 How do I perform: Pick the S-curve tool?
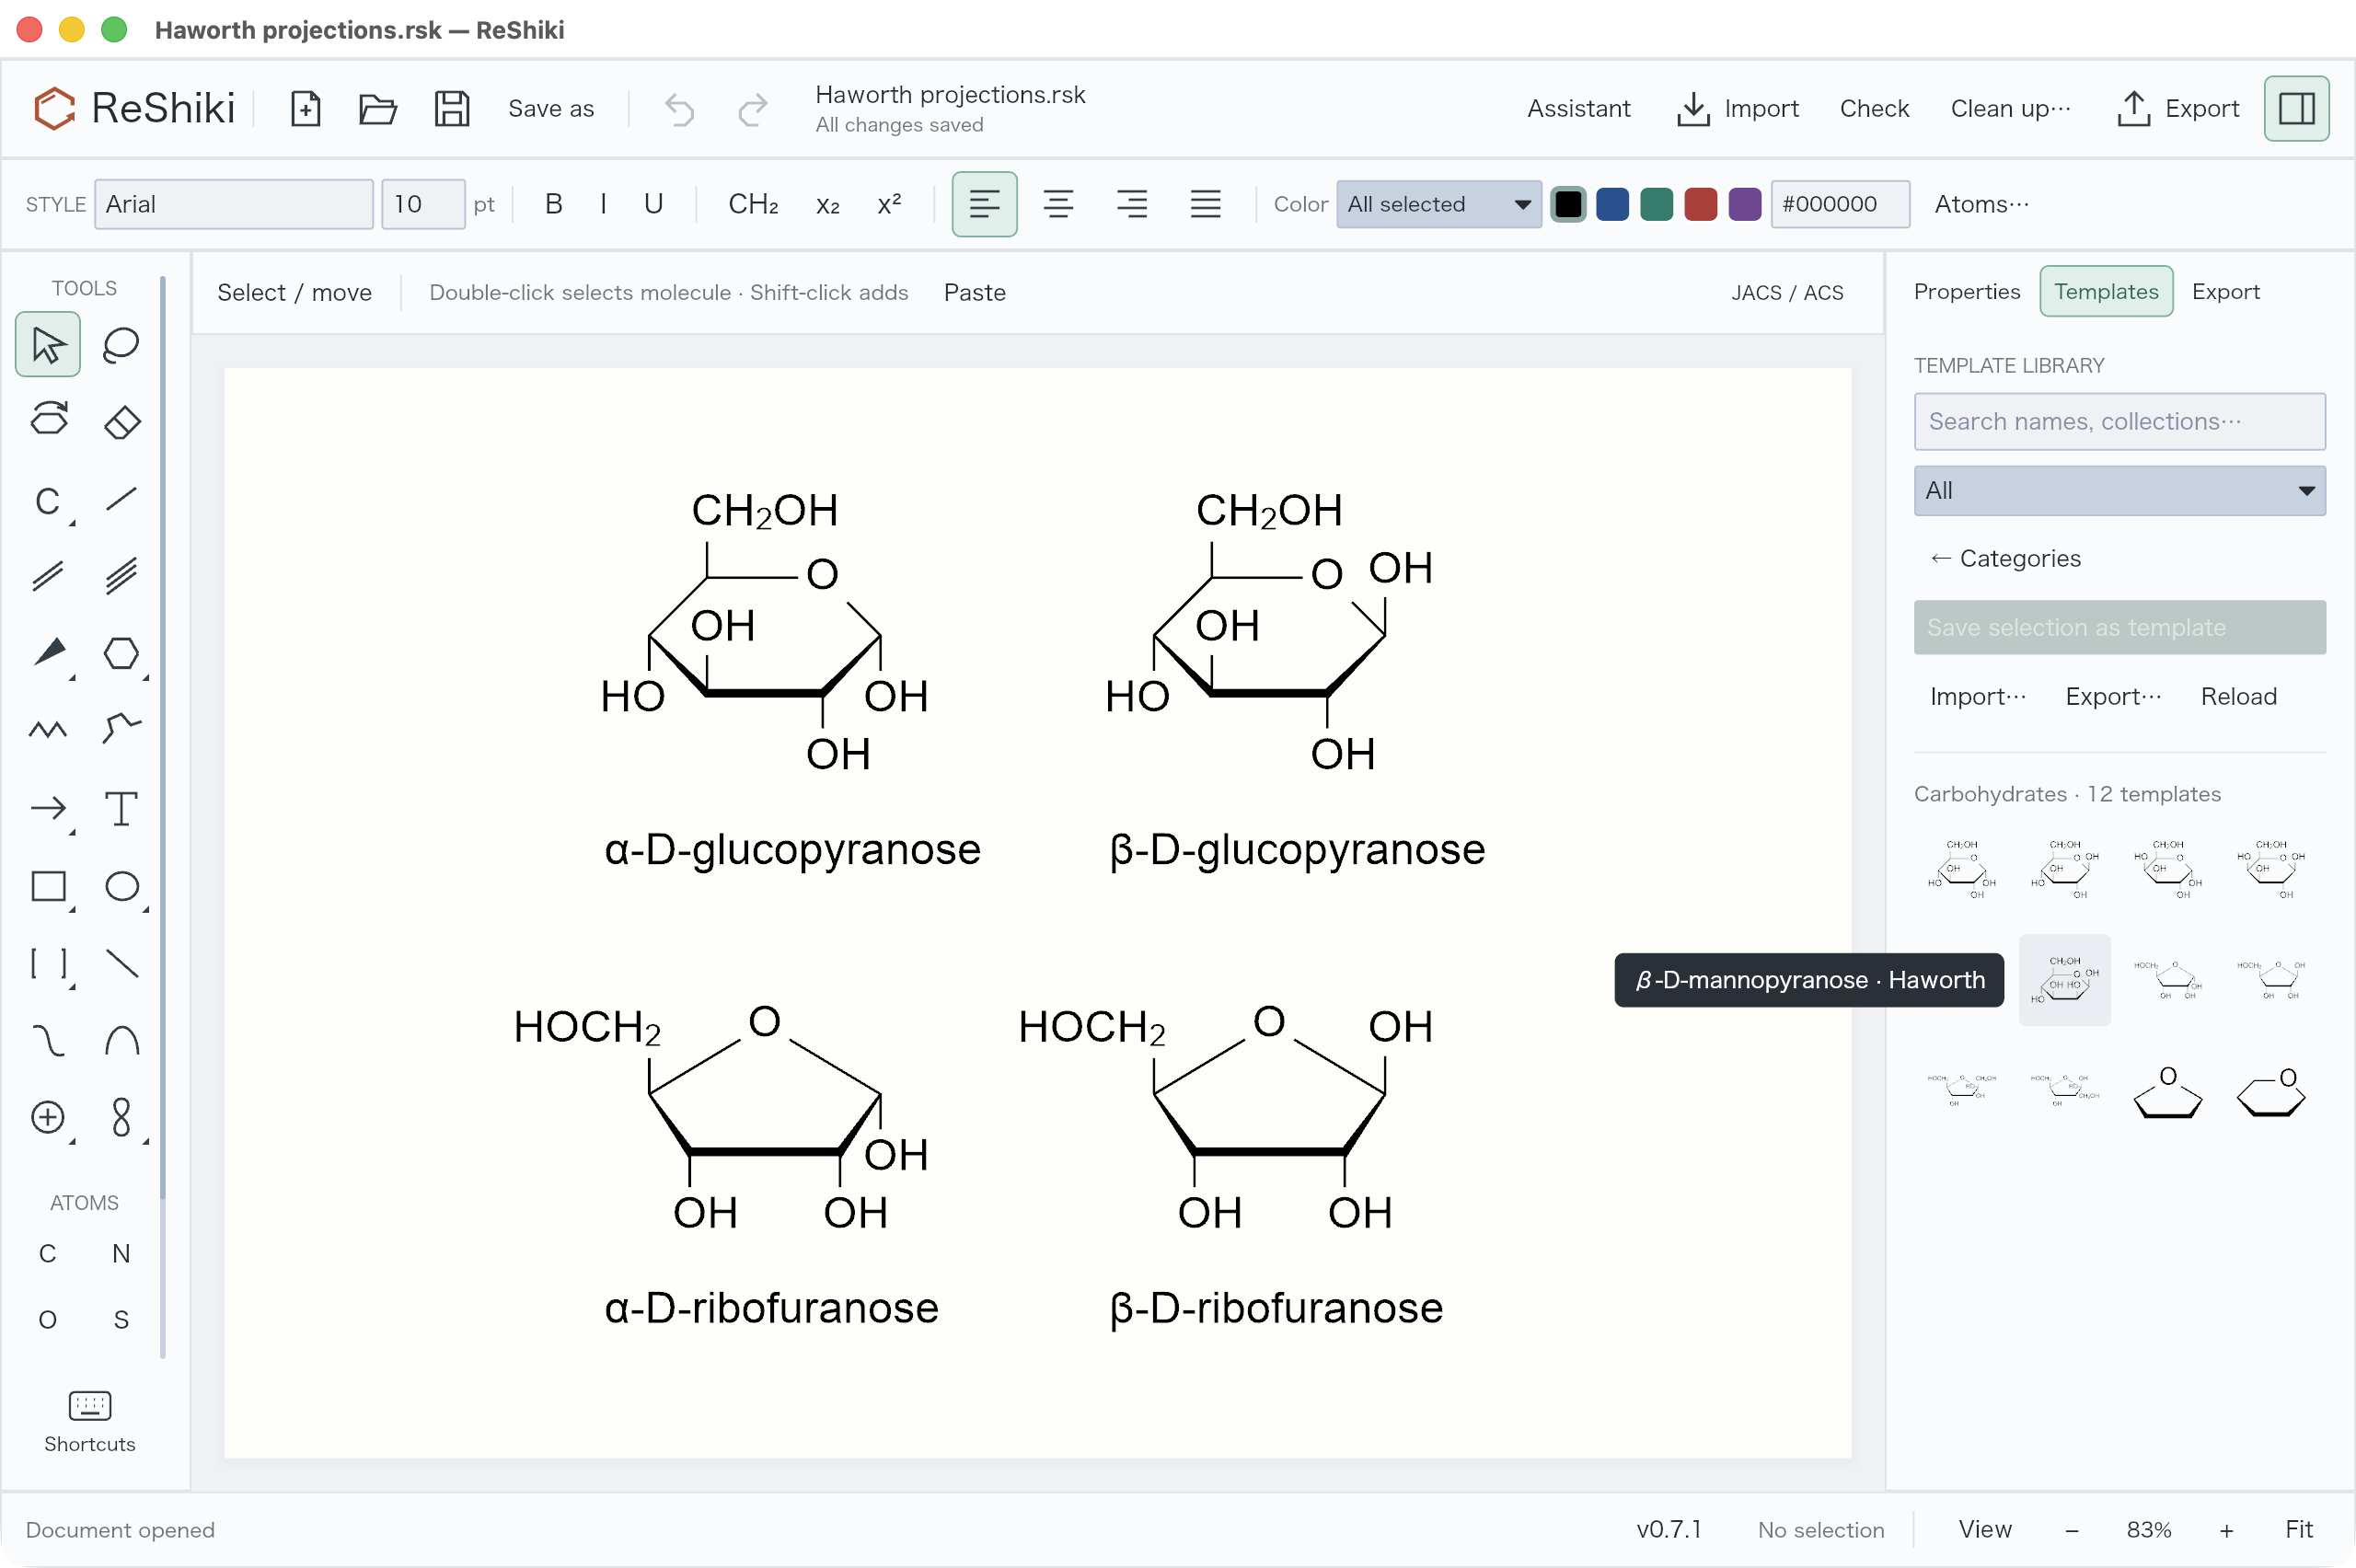coord(48,1040)
